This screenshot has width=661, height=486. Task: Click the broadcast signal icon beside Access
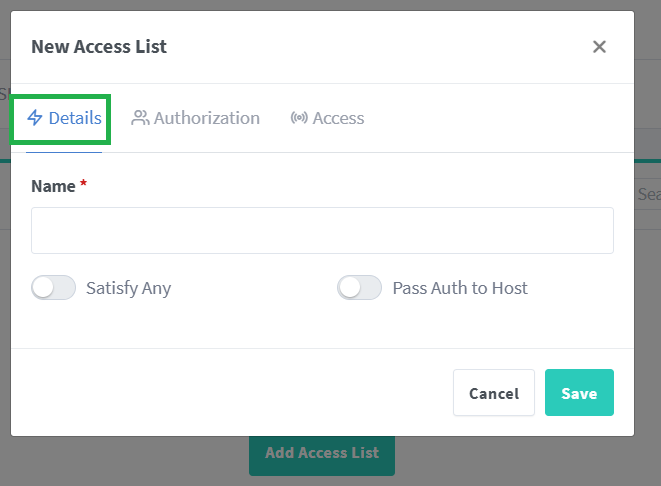point(299,118)
